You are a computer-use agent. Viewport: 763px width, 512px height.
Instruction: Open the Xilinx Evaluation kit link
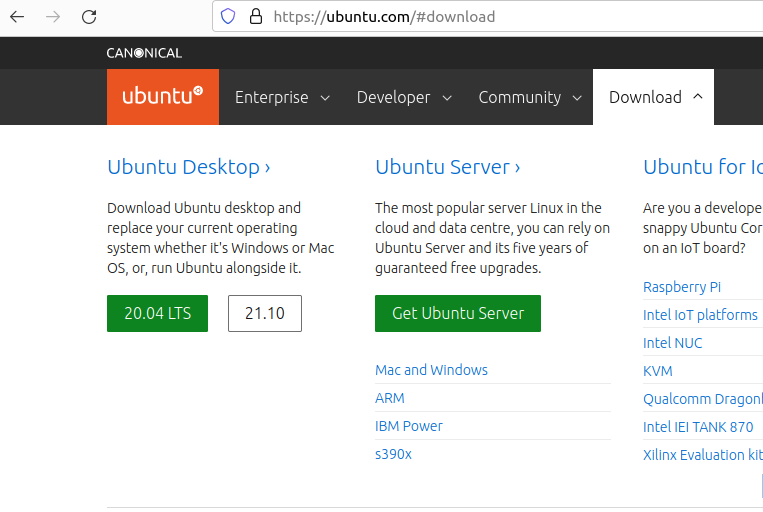point(703,455)
